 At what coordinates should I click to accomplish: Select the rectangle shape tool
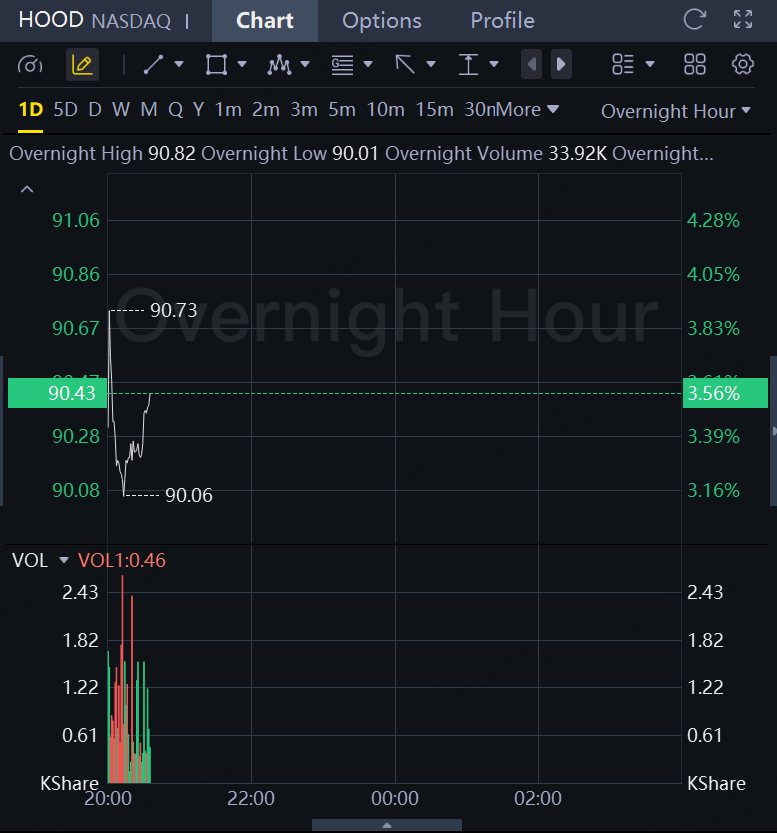[216, 65]
